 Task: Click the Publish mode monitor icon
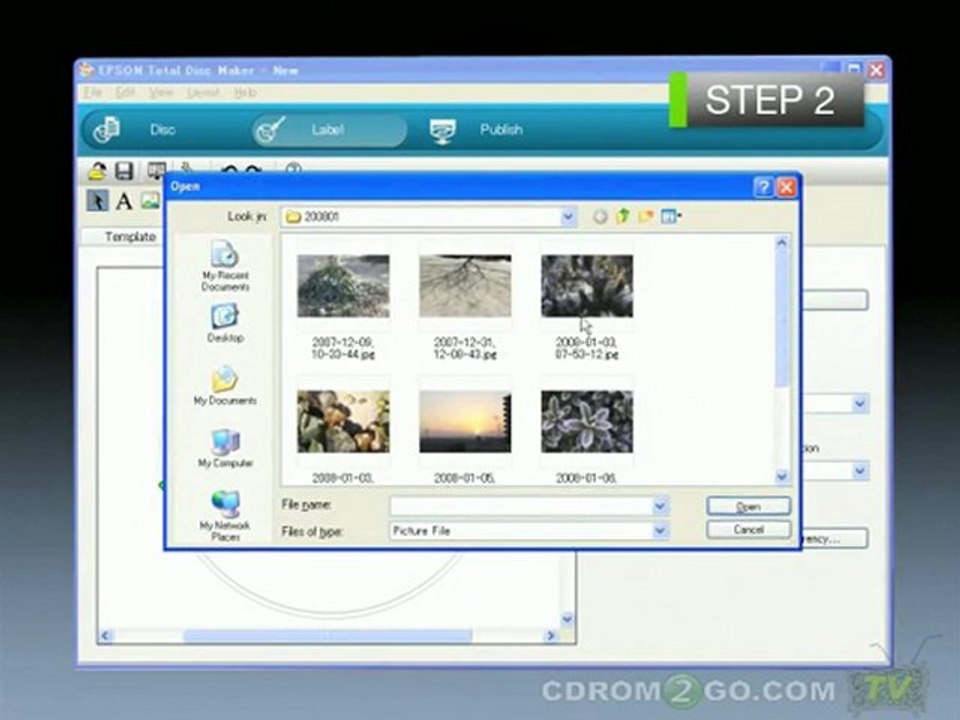443,130
